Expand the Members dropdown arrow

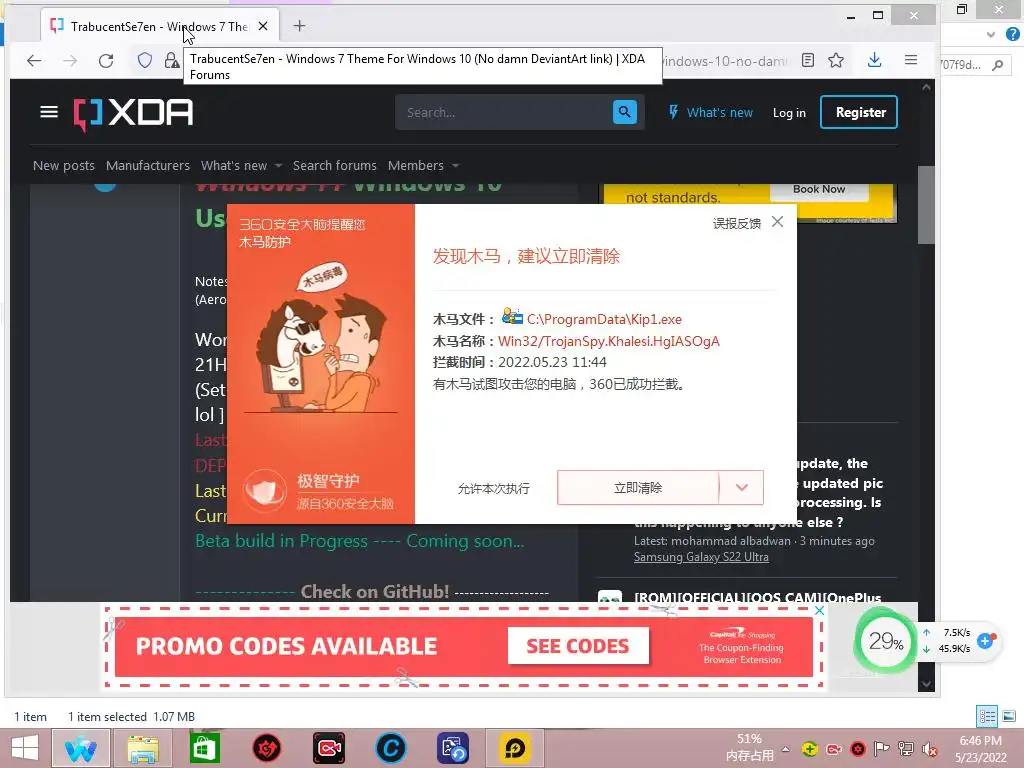(455, 166)
